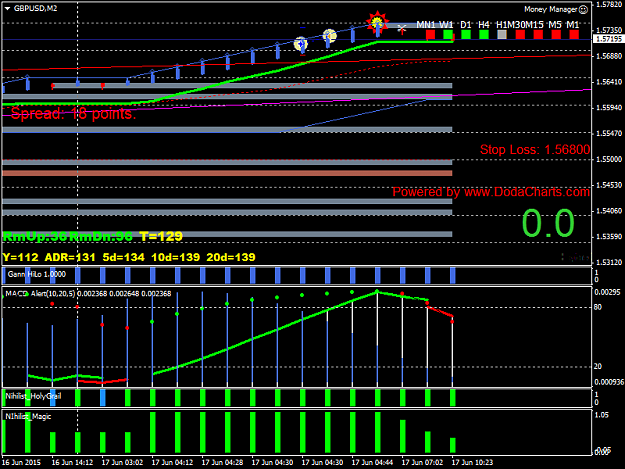Click the ADR=131 value
The height and width of the screenshot is (469, 625).
click(70, 257)
